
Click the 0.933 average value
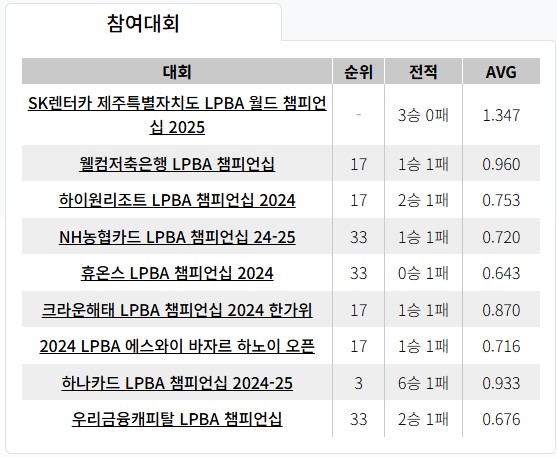click(501, 383)
